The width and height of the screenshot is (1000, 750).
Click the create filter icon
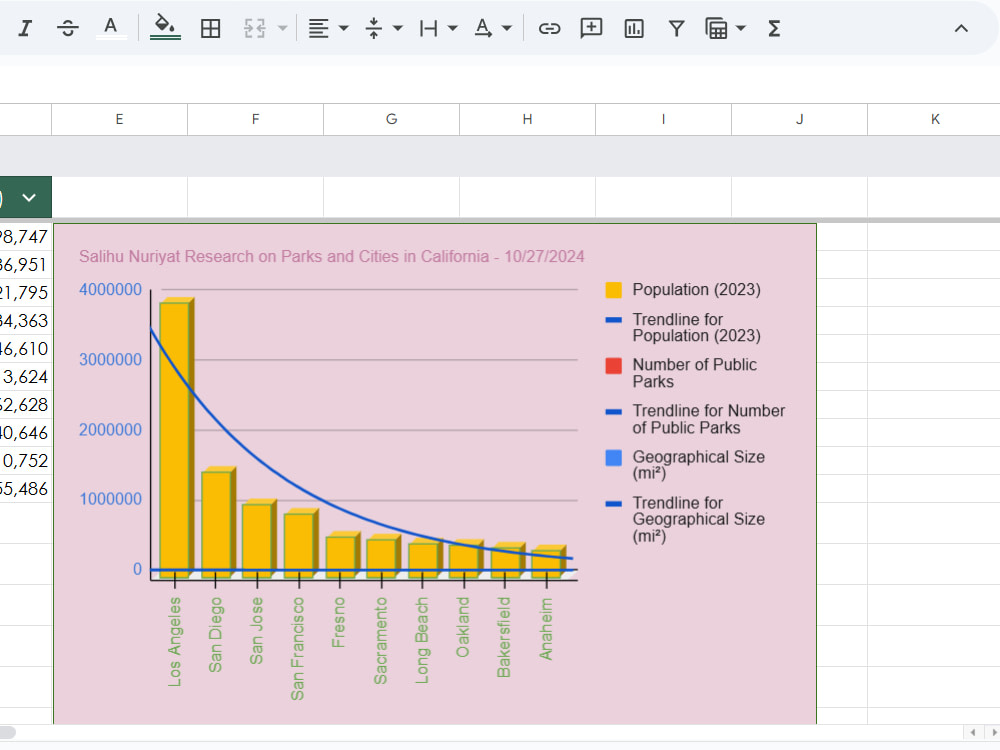point(676,28)
